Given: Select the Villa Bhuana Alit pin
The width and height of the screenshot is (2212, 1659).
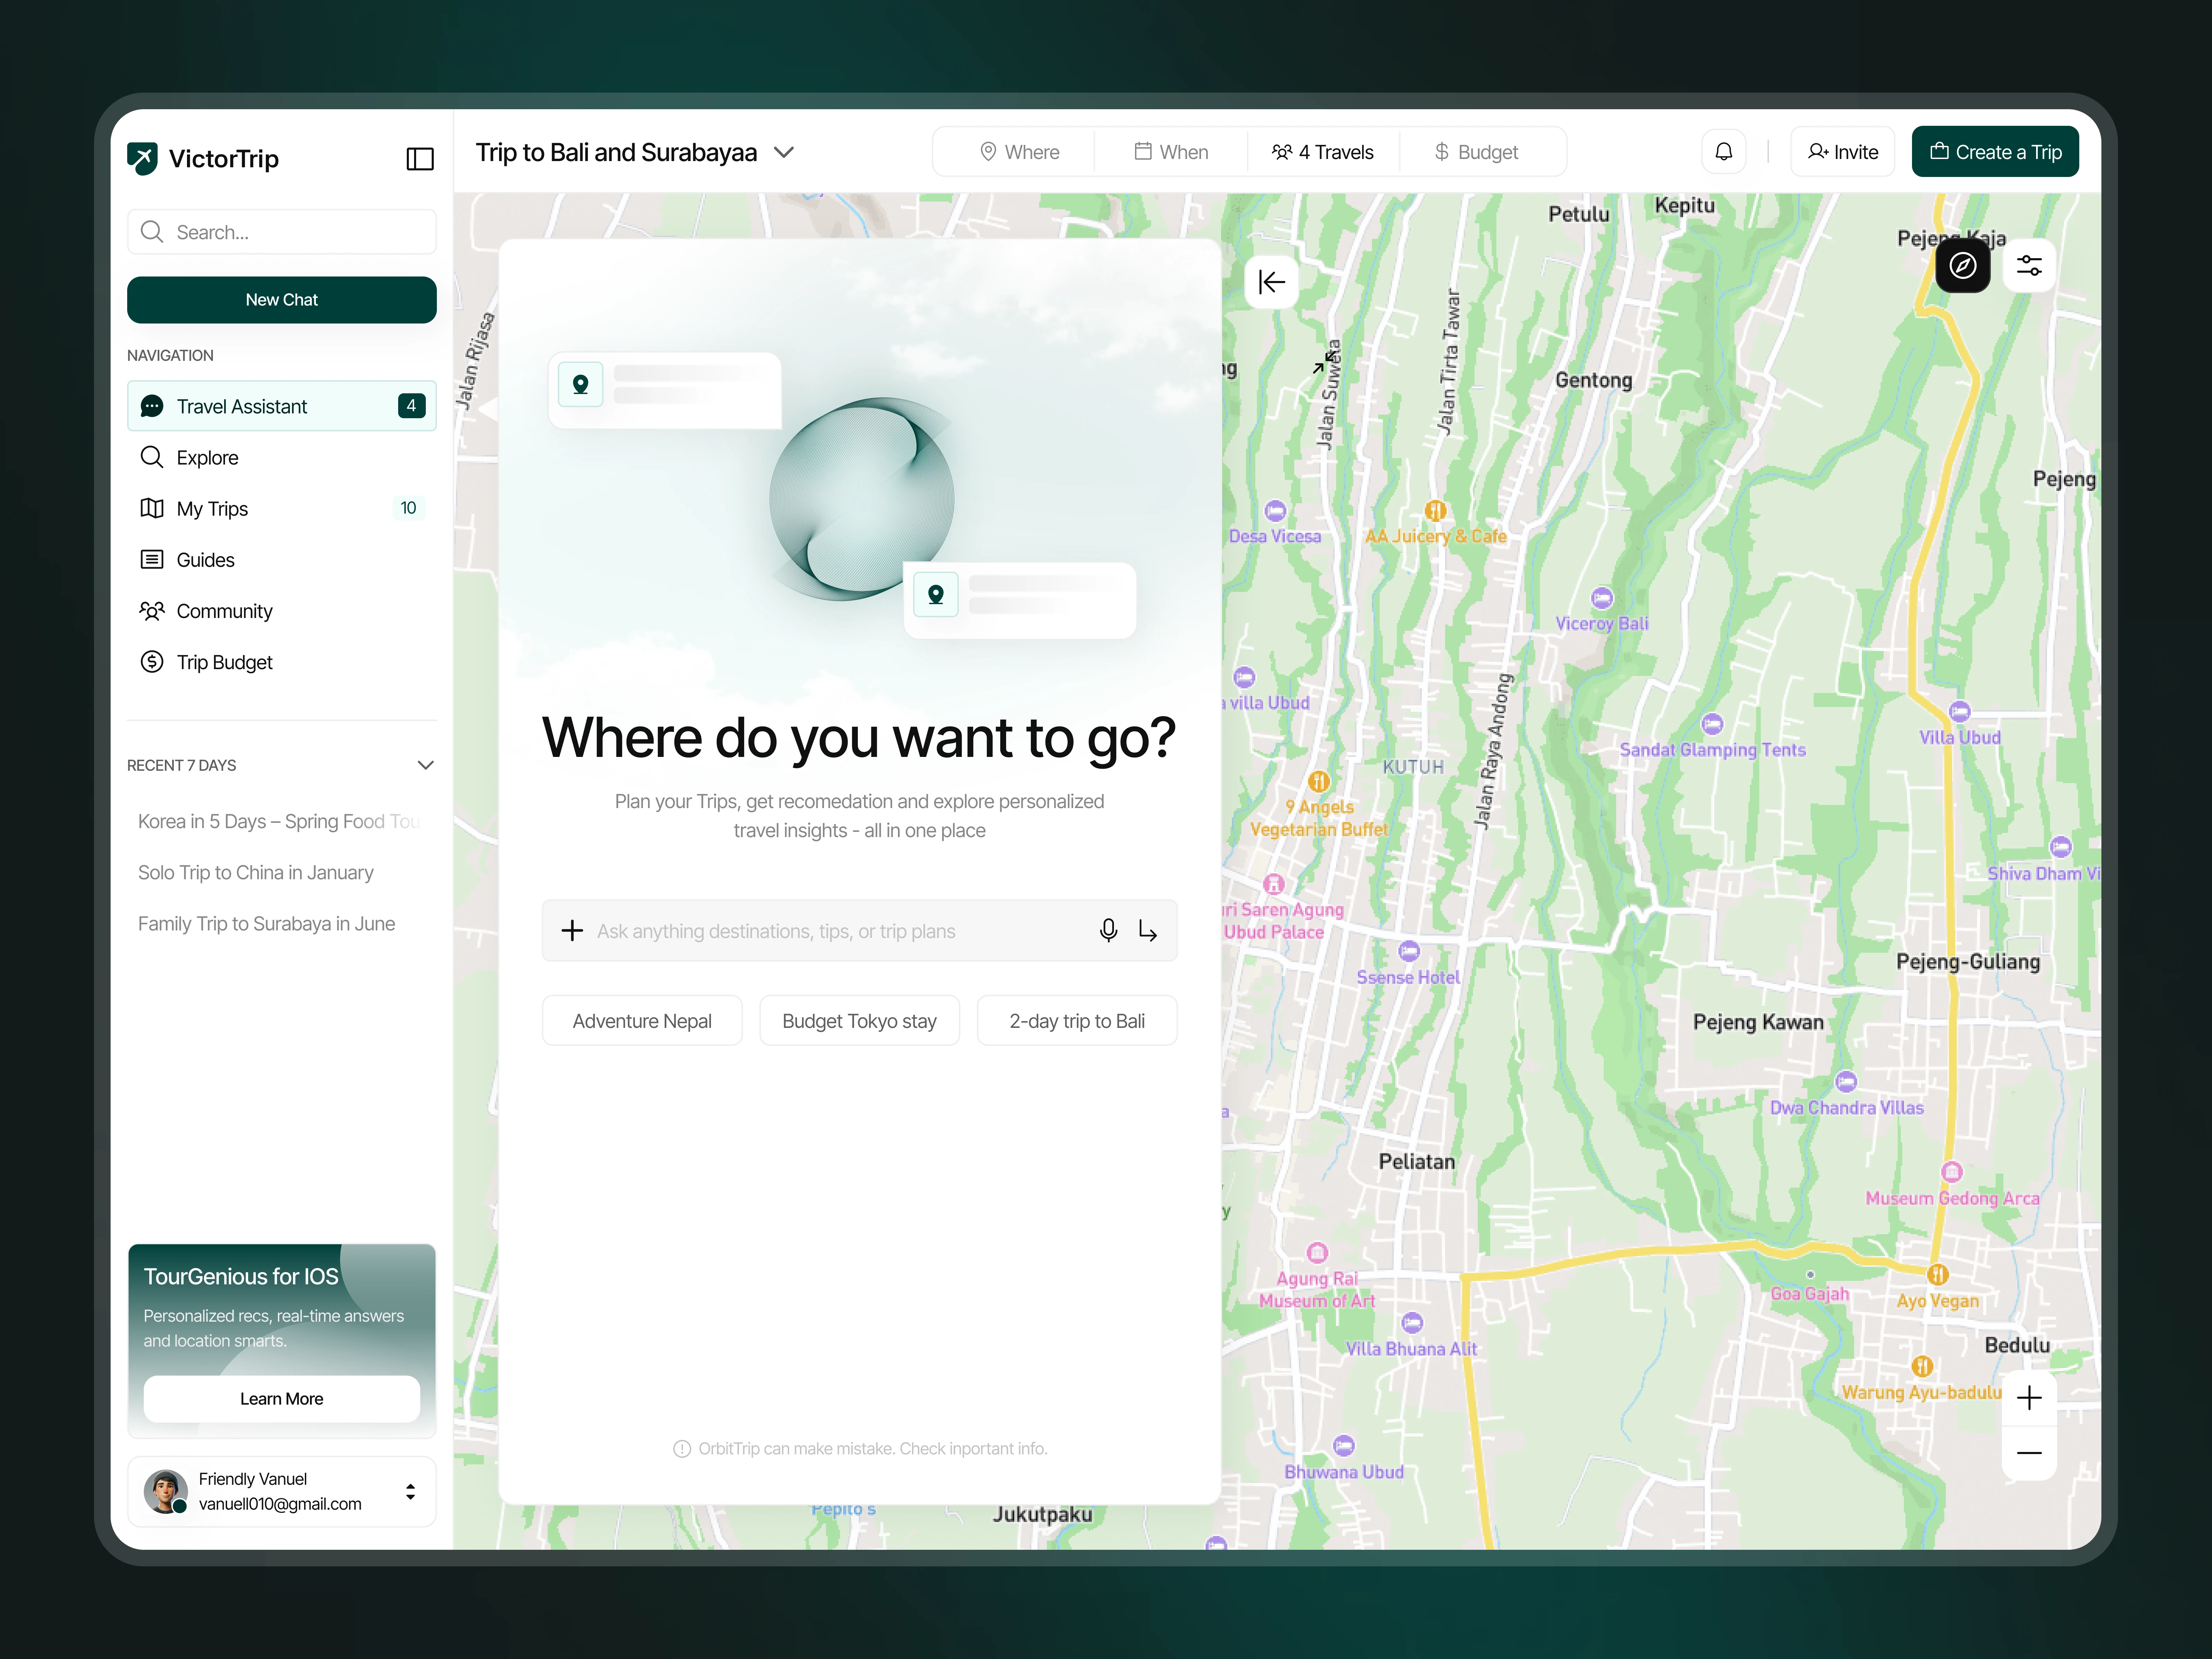Looking at the screenshot, I should pyautogui.click(x=1412, y=1323).
